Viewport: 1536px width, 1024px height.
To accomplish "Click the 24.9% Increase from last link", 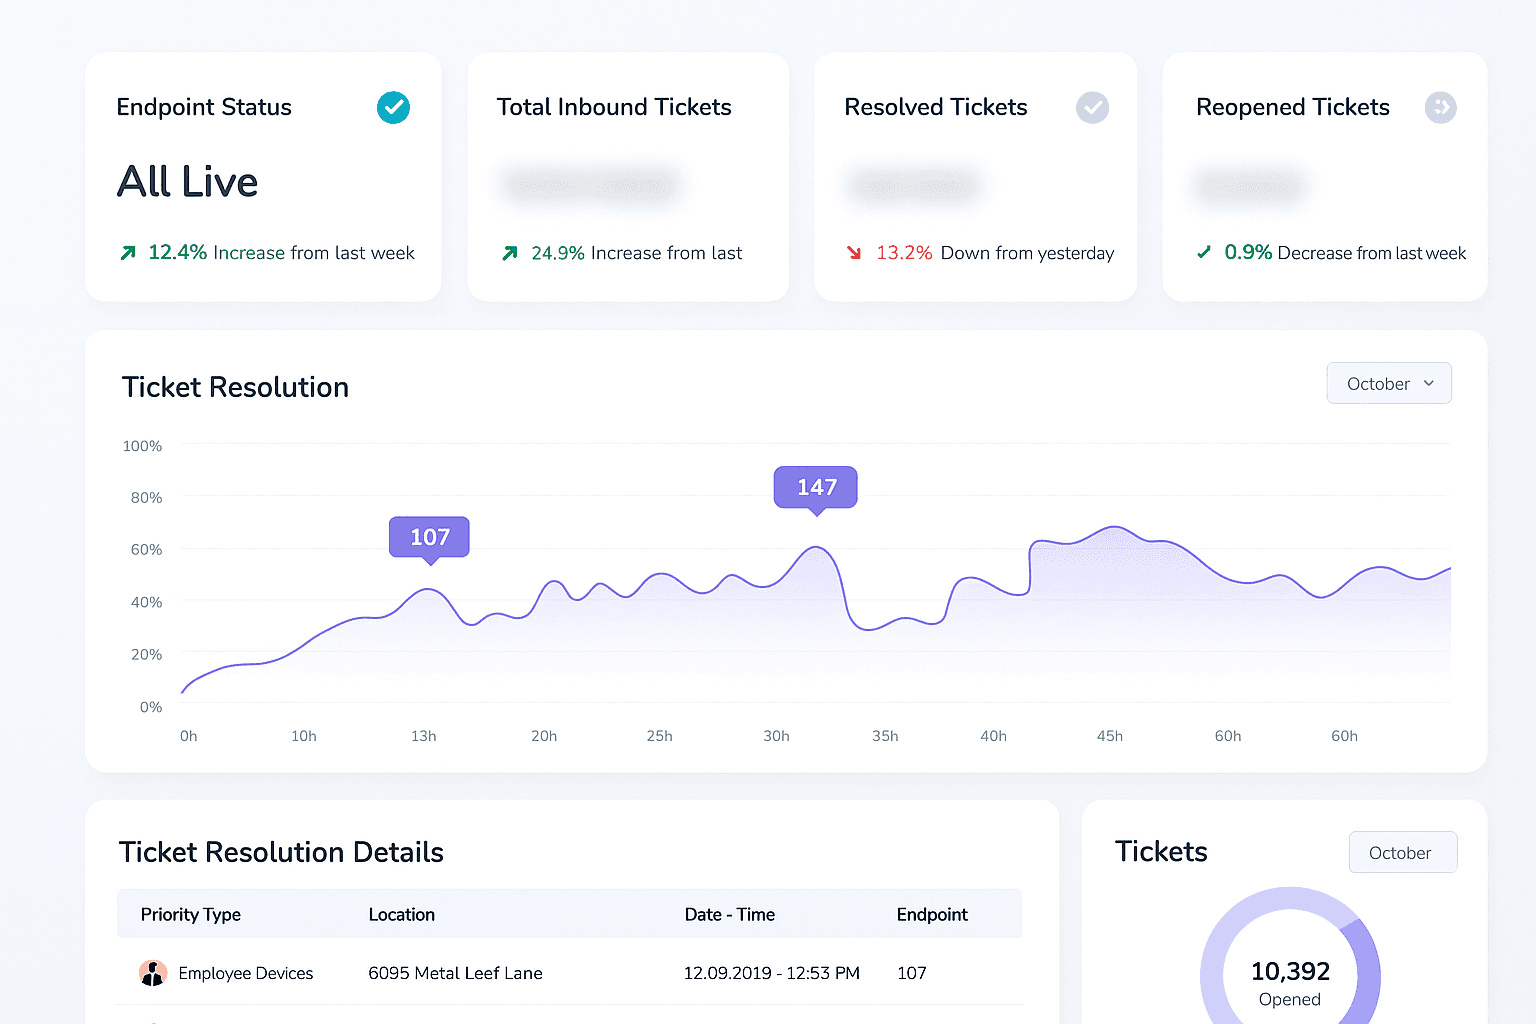I will coord(637,252).
